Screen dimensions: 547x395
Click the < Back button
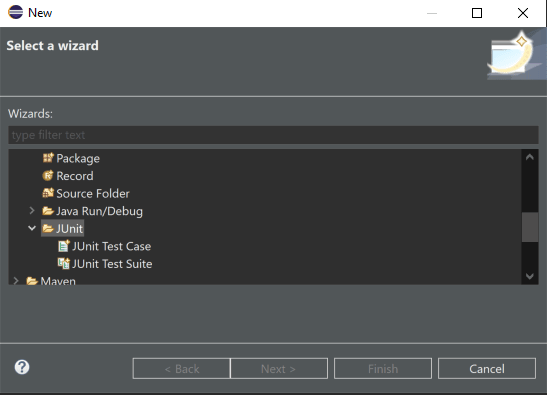[x=181, y=368]
